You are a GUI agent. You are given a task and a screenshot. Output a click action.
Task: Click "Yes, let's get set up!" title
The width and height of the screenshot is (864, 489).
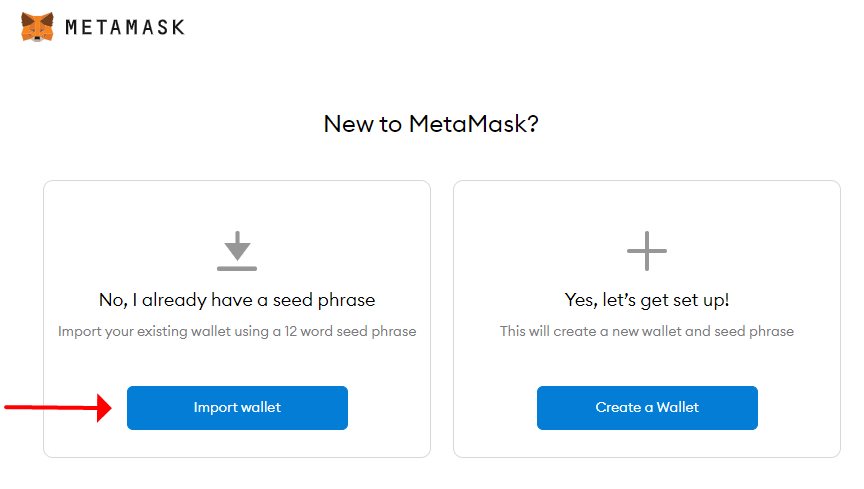(647, 300)
